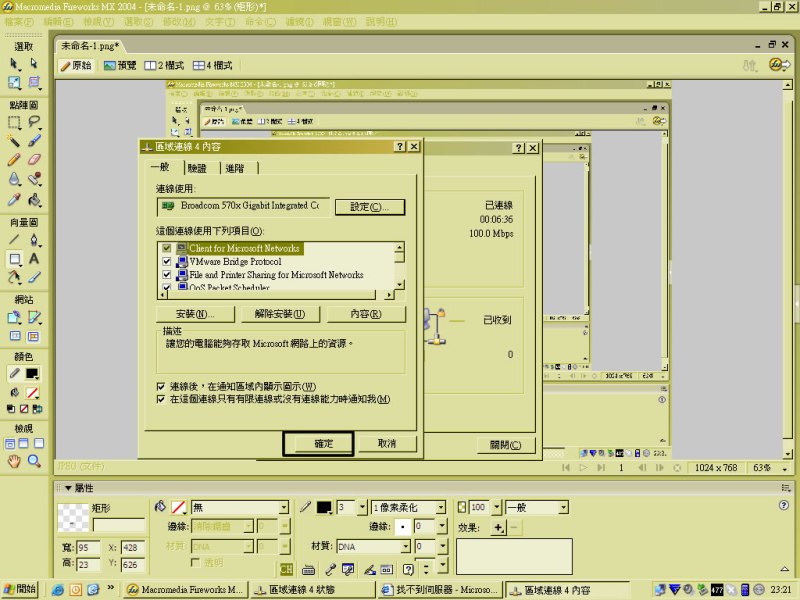This screenshot has width=800, height=600.
Task: Choose the Zoom magnifier tool
Action: (34, 461)
